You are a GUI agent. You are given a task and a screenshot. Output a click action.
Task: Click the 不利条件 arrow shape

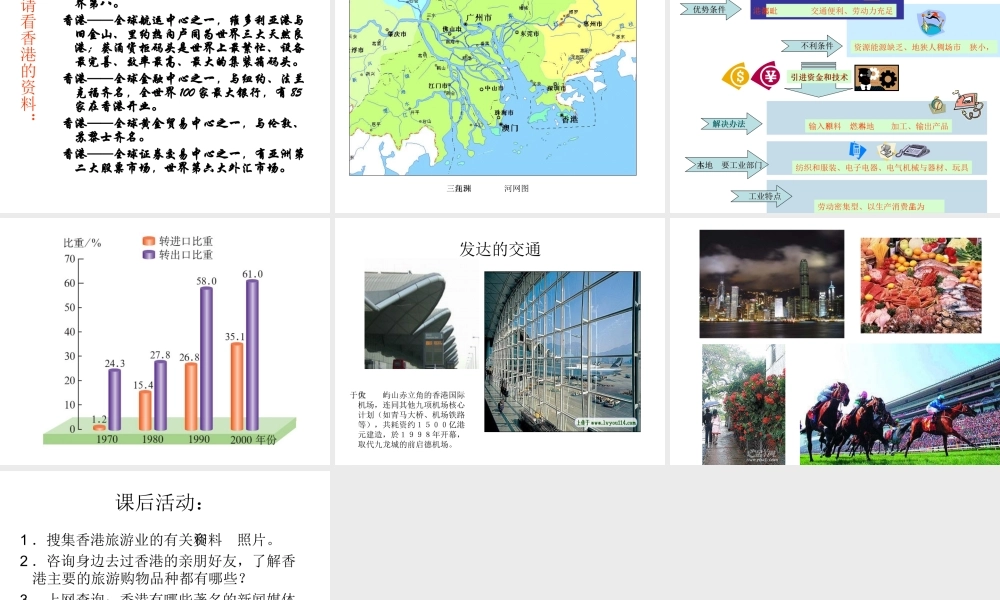tap(812, 46)
